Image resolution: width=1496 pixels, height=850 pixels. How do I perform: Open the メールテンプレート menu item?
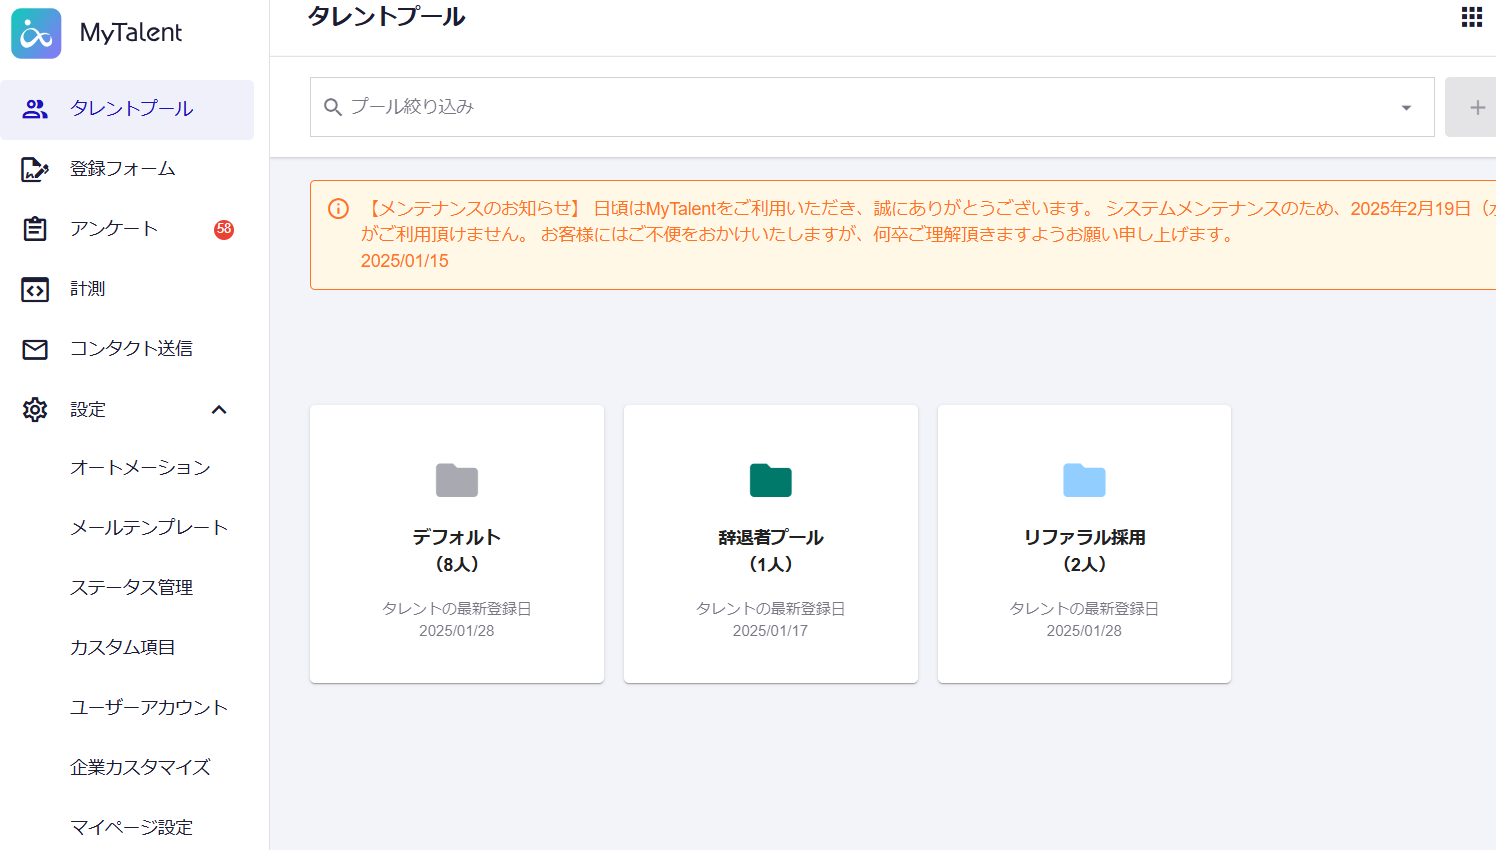(149, 528)
